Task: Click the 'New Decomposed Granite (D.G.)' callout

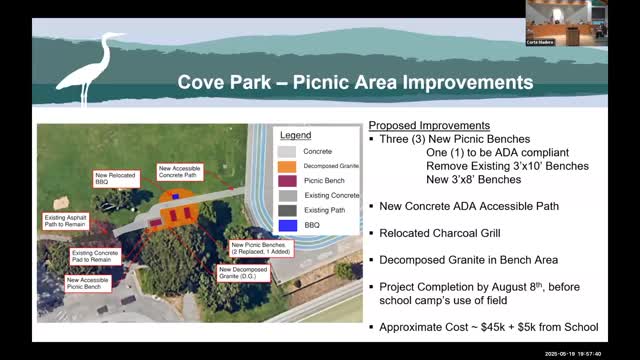Action: pos(243,273)
